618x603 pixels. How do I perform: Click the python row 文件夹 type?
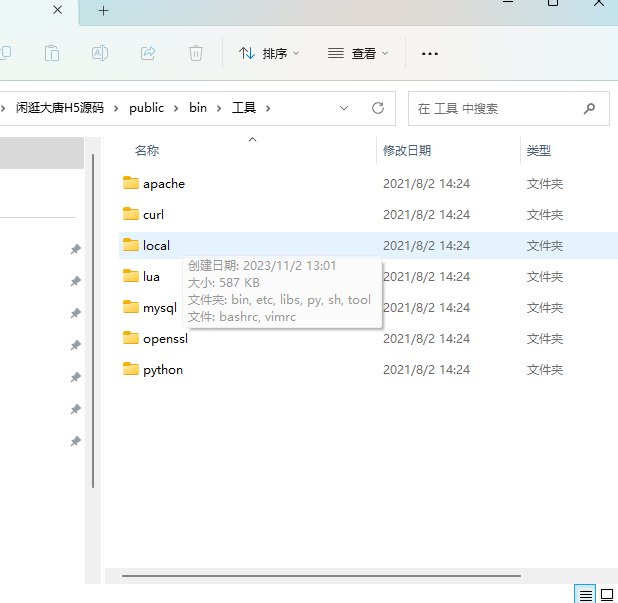545,370
